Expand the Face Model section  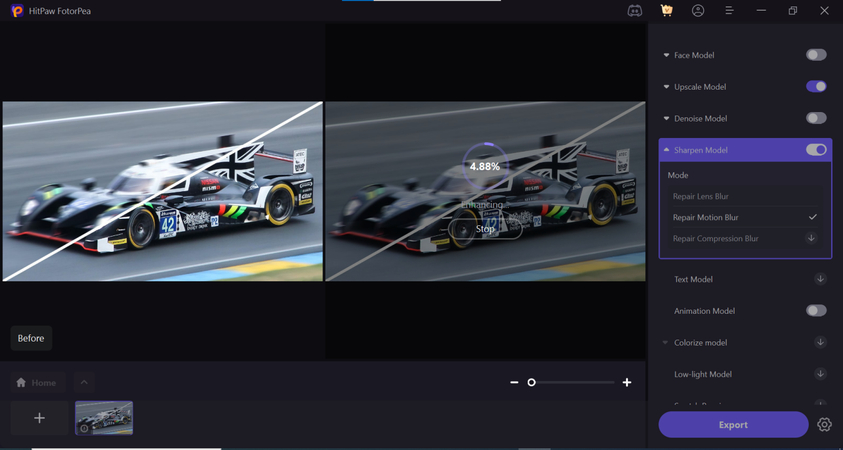coord(667,55)
